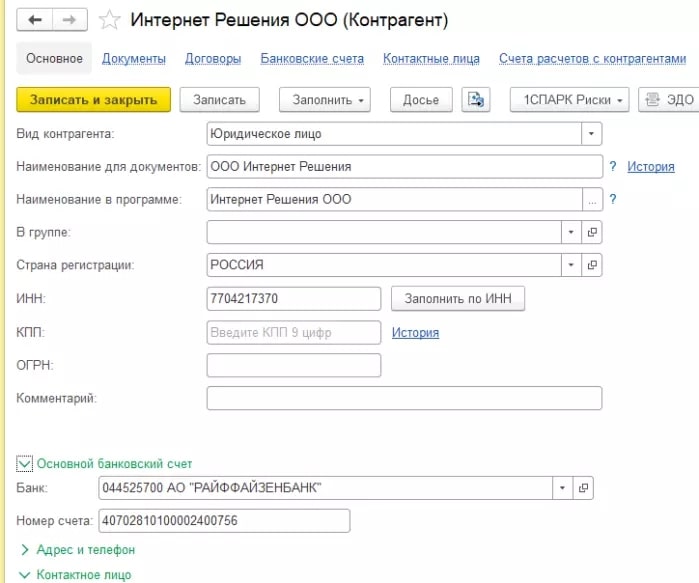
Task: Open Страна регистрации dropdown arrow
Action: click(x=571, y=265)
